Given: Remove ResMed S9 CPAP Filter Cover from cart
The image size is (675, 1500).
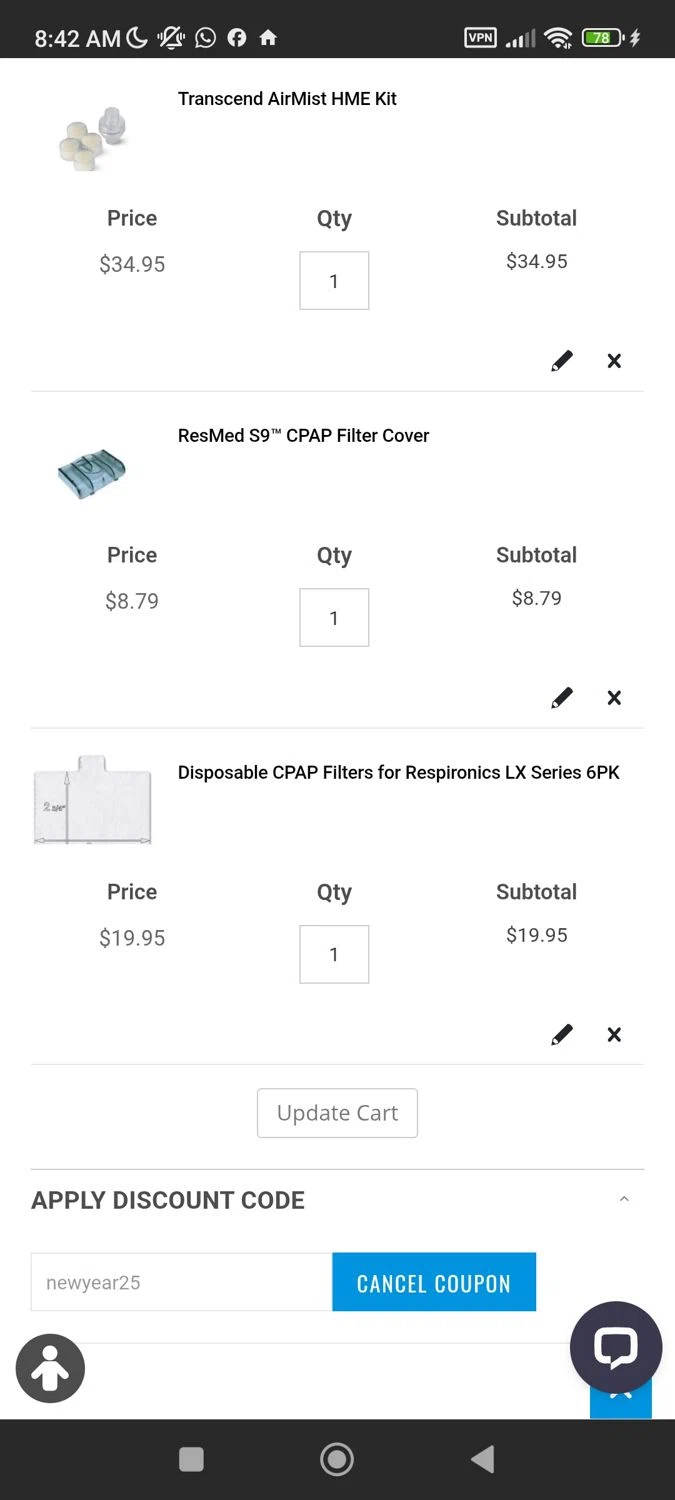Looking at the screenshot, I should click(614, 698).
